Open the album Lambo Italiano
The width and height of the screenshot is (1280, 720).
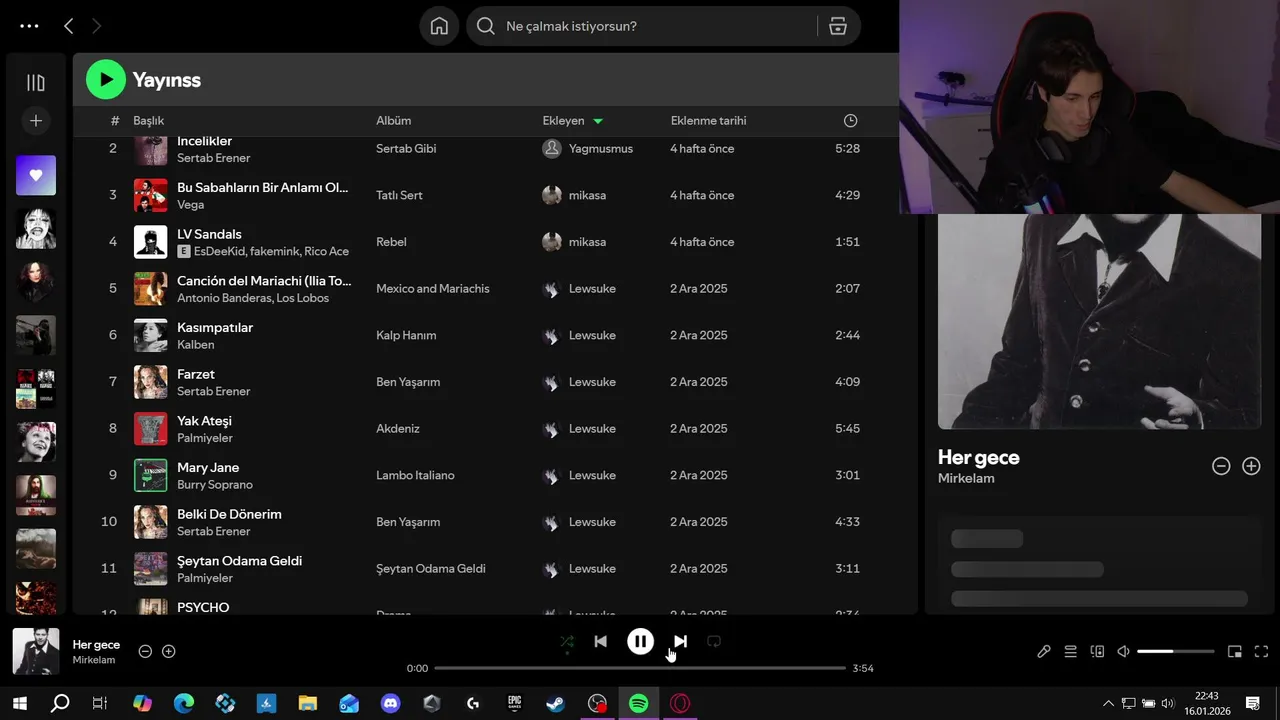point(415,475)
